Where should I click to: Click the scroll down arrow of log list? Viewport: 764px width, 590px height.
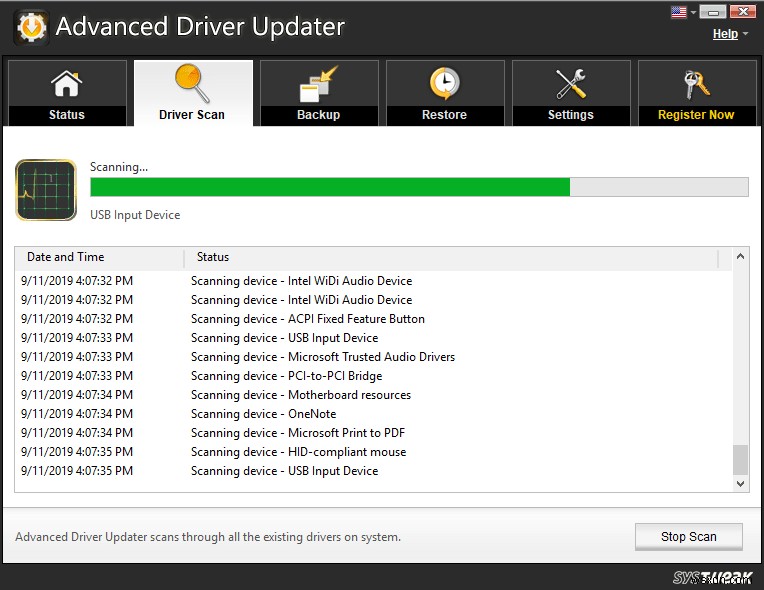pos(740,484)
